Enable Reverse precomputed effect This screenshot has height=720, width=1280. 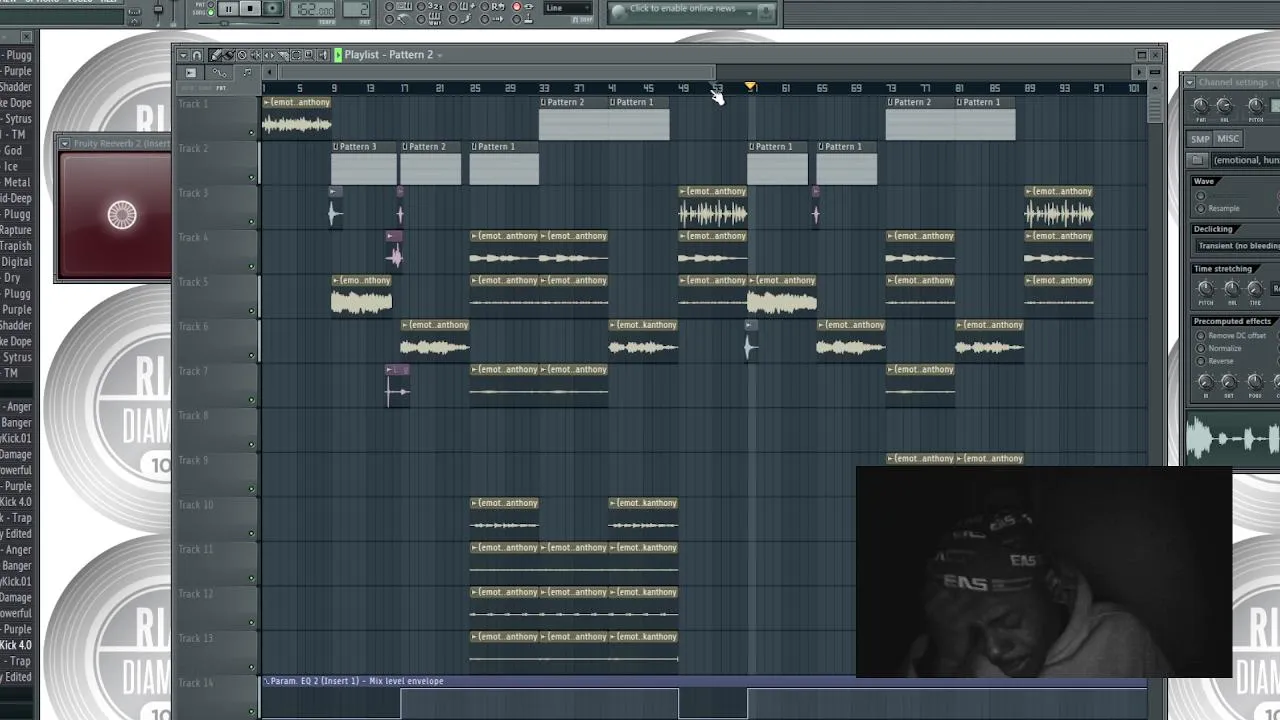(x=1201, y=361)
